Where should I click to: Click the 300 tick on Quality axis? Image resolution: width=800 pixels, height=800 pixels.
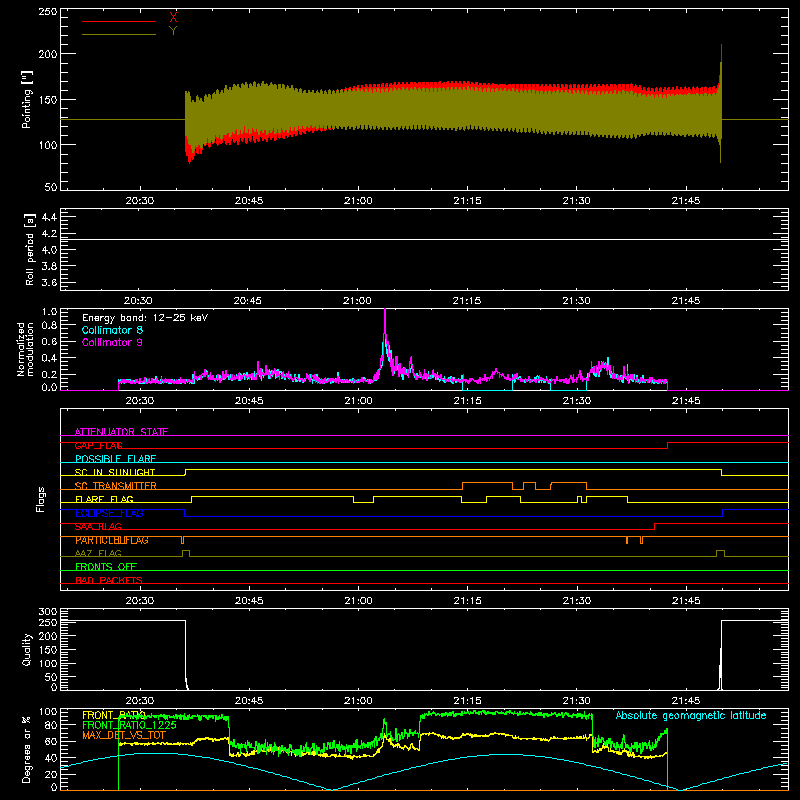click(48, 612)
